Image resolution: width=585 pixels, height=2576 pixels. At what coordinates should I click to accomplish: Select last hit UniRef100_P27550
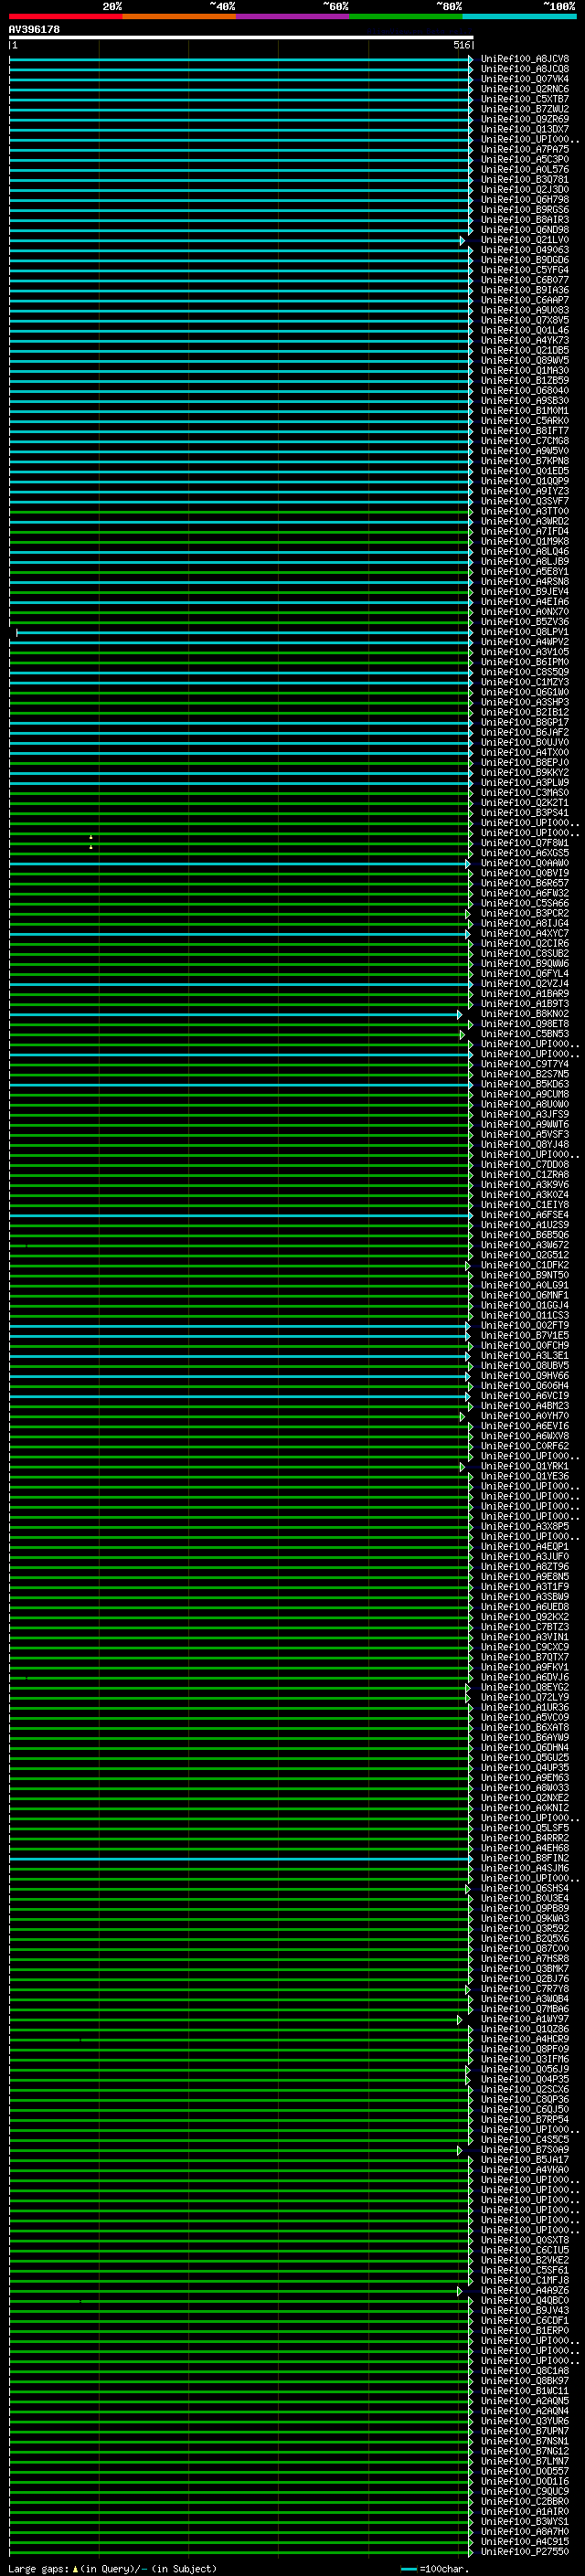[525, 2551]
